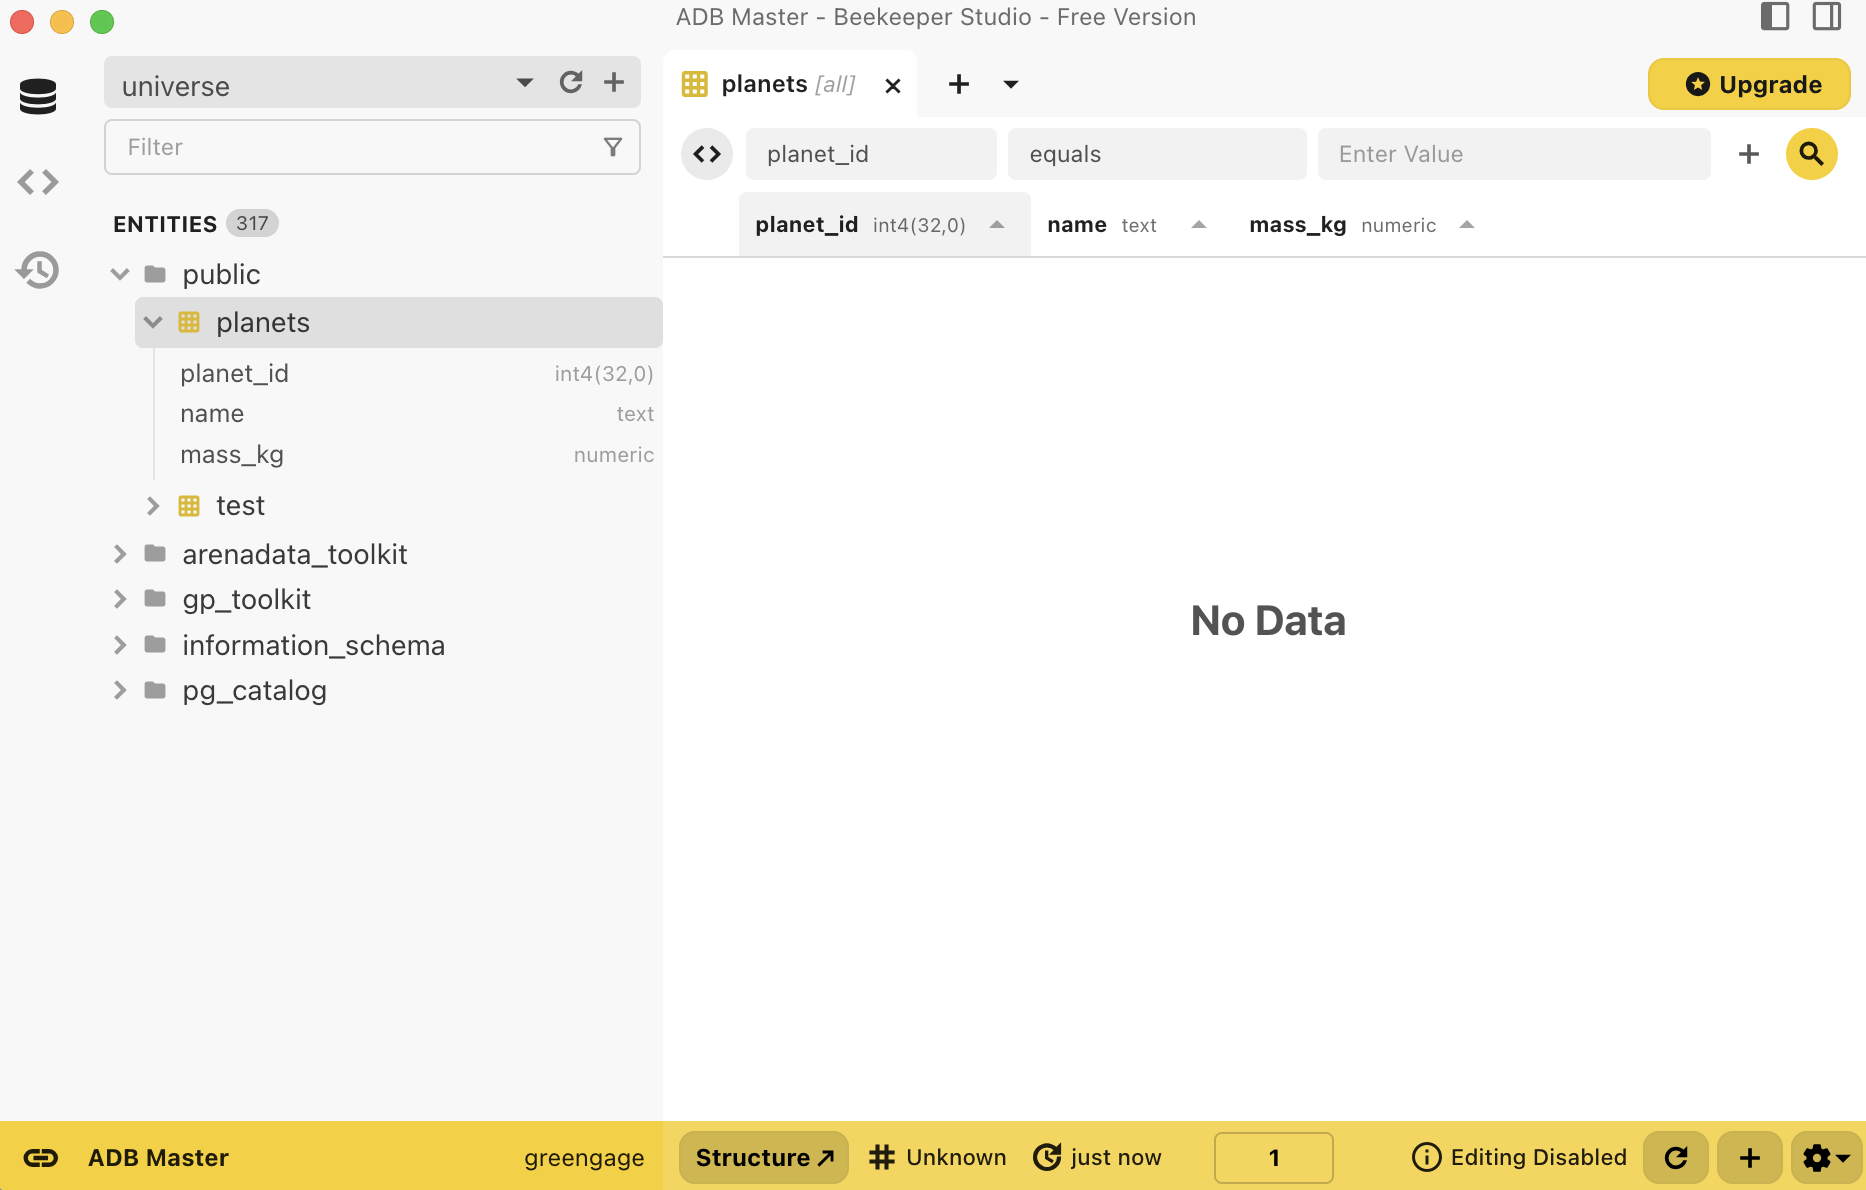Expand the gp_toolkit schema
Image resolution: width=1866 pixels, height=1190 pixels.
point(120,599)
